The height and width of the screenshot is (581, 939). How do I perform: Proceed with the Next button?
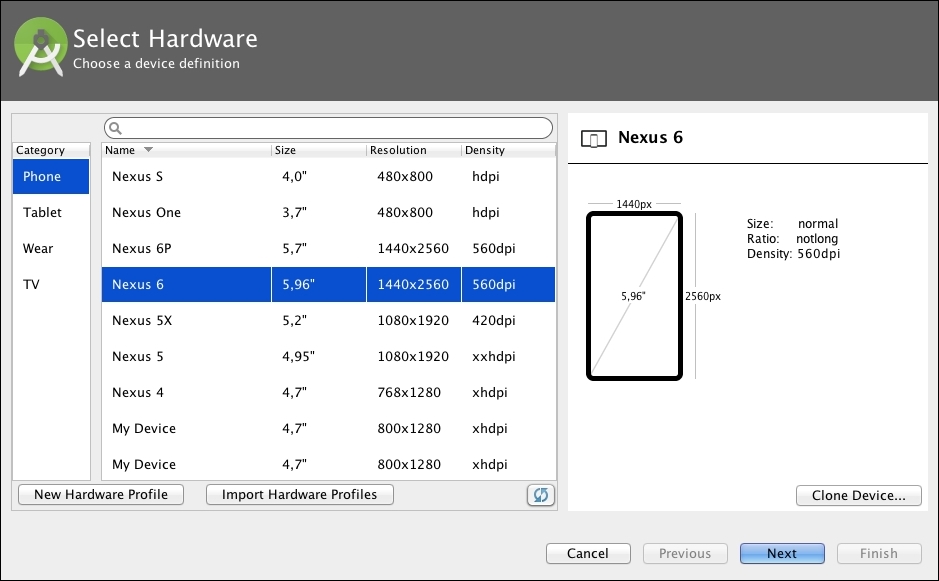click(782, 553)
